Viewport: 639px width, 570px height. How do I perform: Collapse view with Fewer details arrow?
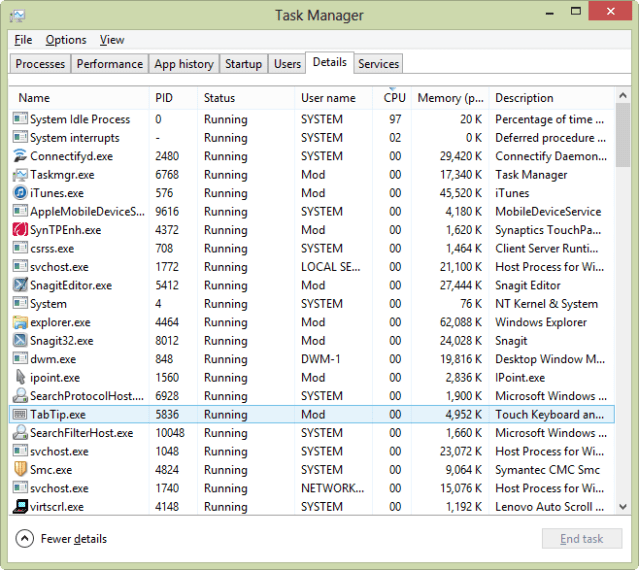24,539
